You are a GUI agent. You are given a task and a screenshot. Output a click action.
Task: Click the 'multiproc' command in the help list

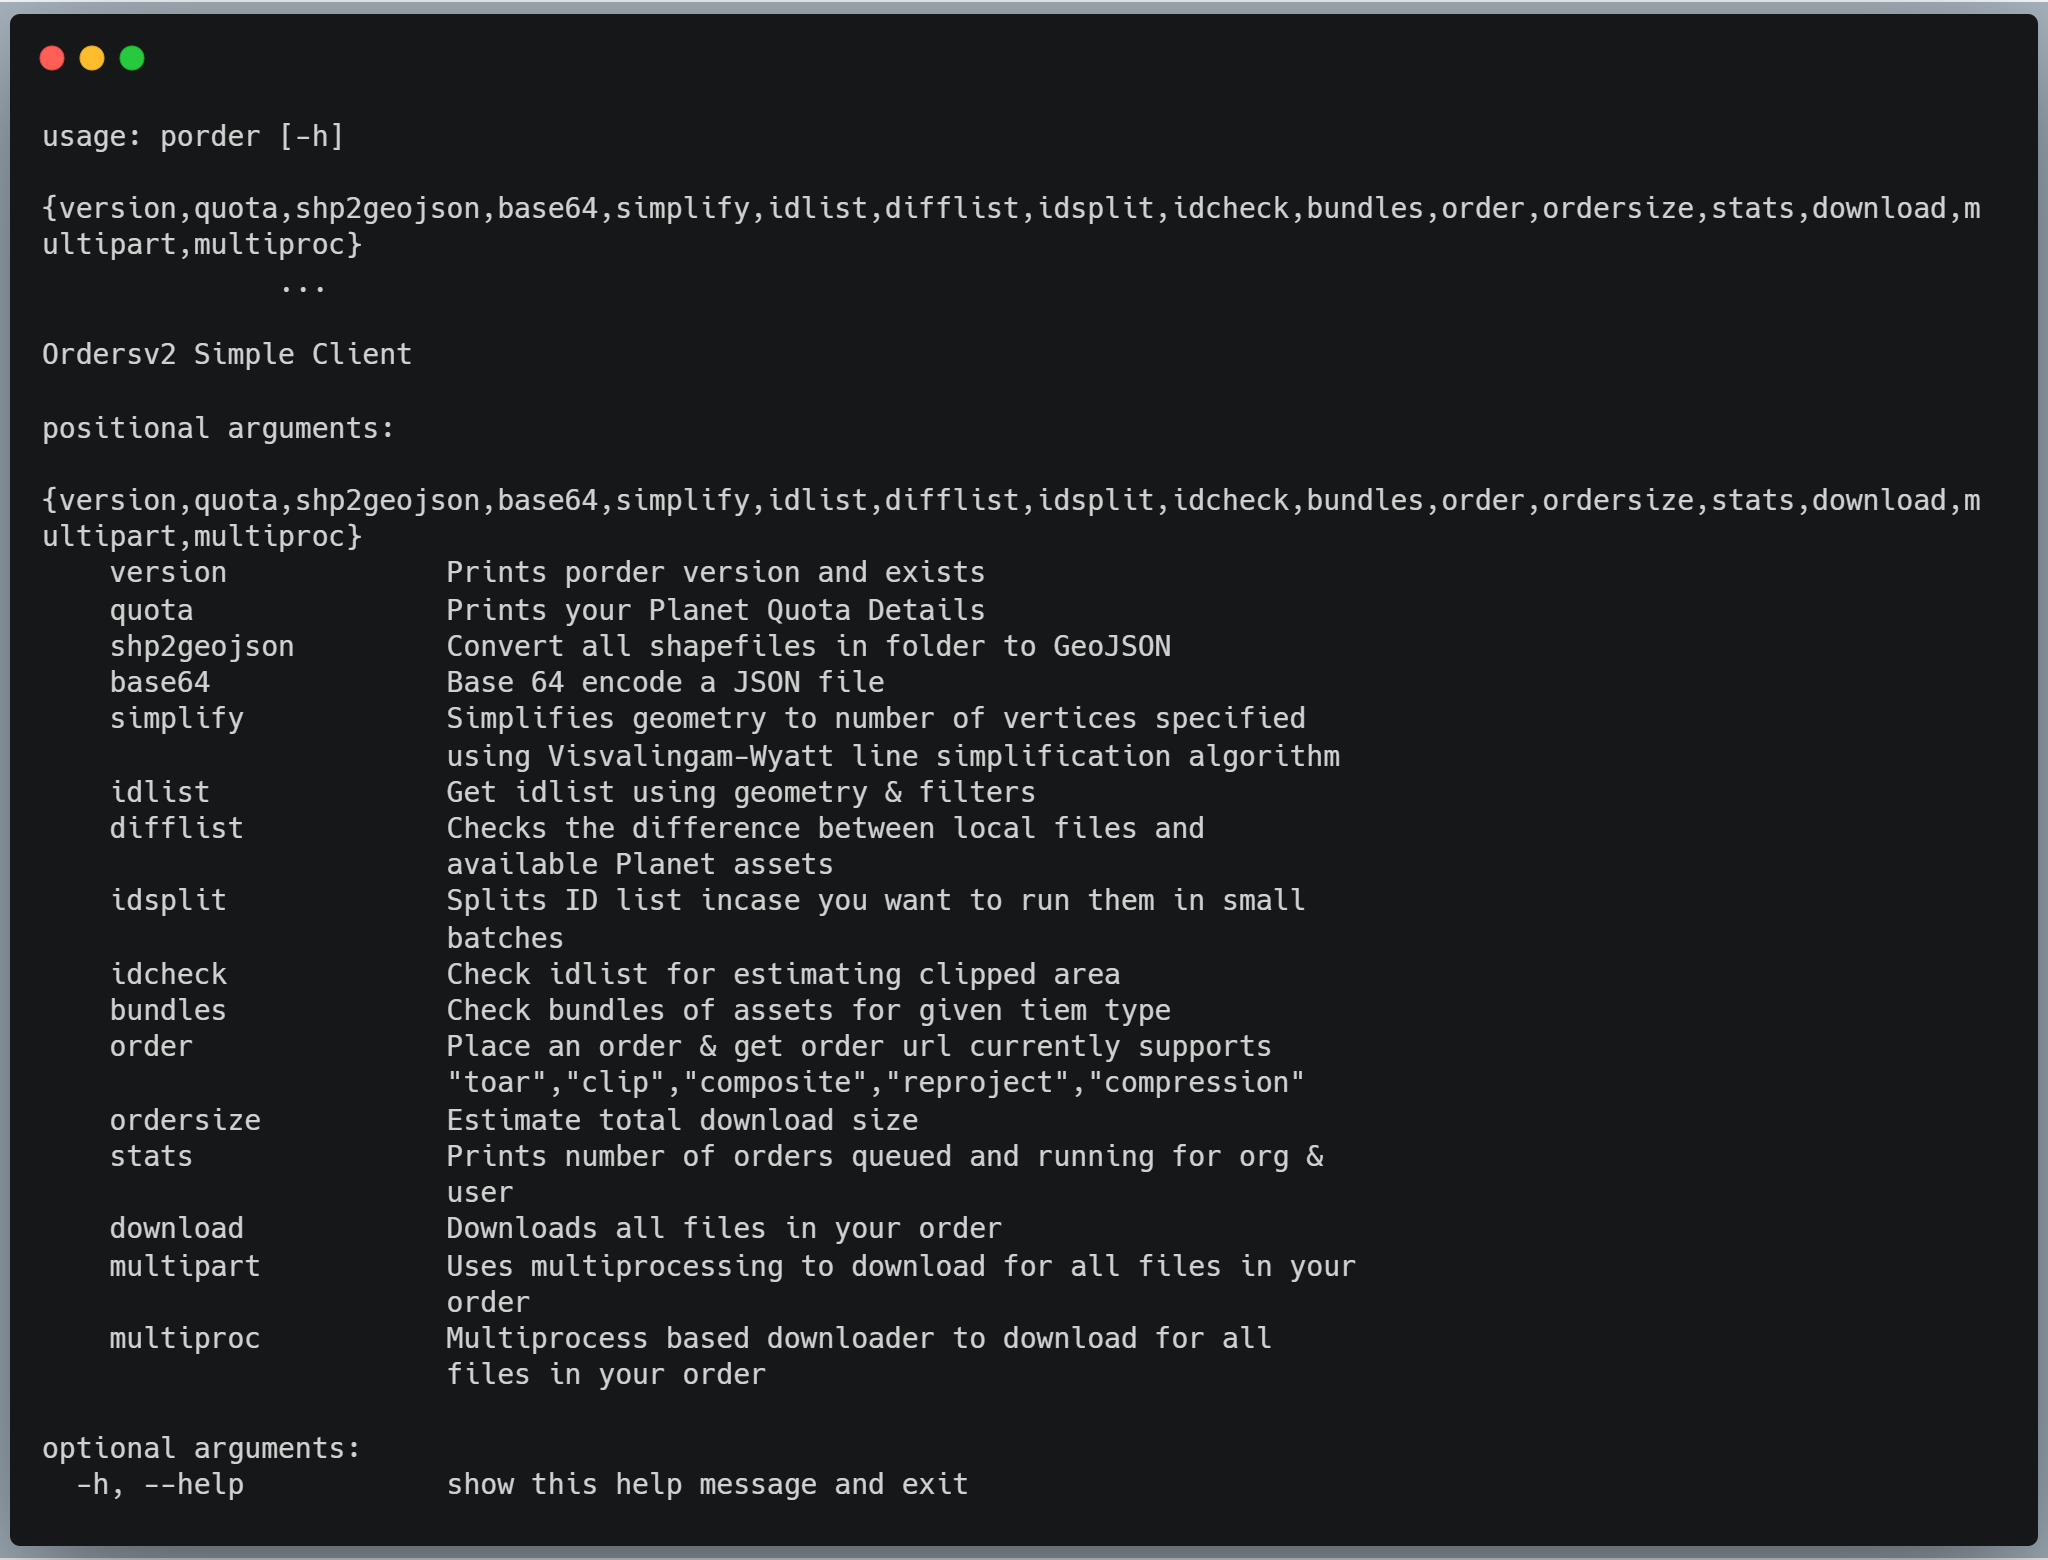coord(185,1339)
